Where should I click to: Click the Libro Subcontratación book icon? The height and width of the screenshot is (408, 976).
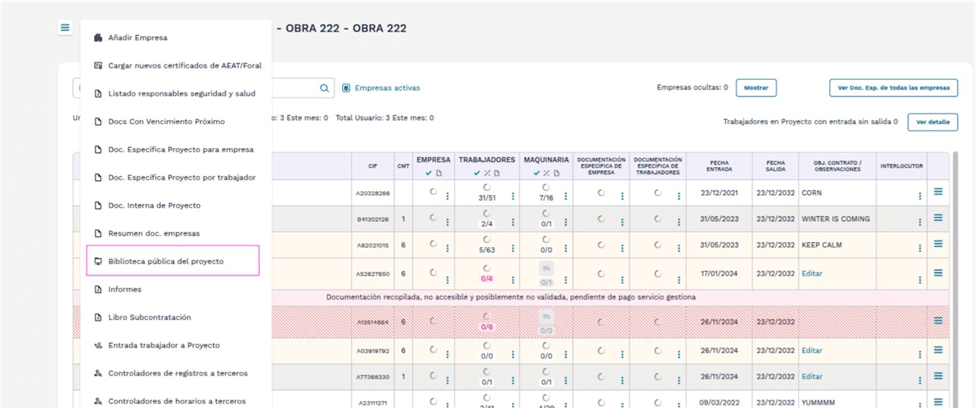pyautogui.click(x=98, y=317)
